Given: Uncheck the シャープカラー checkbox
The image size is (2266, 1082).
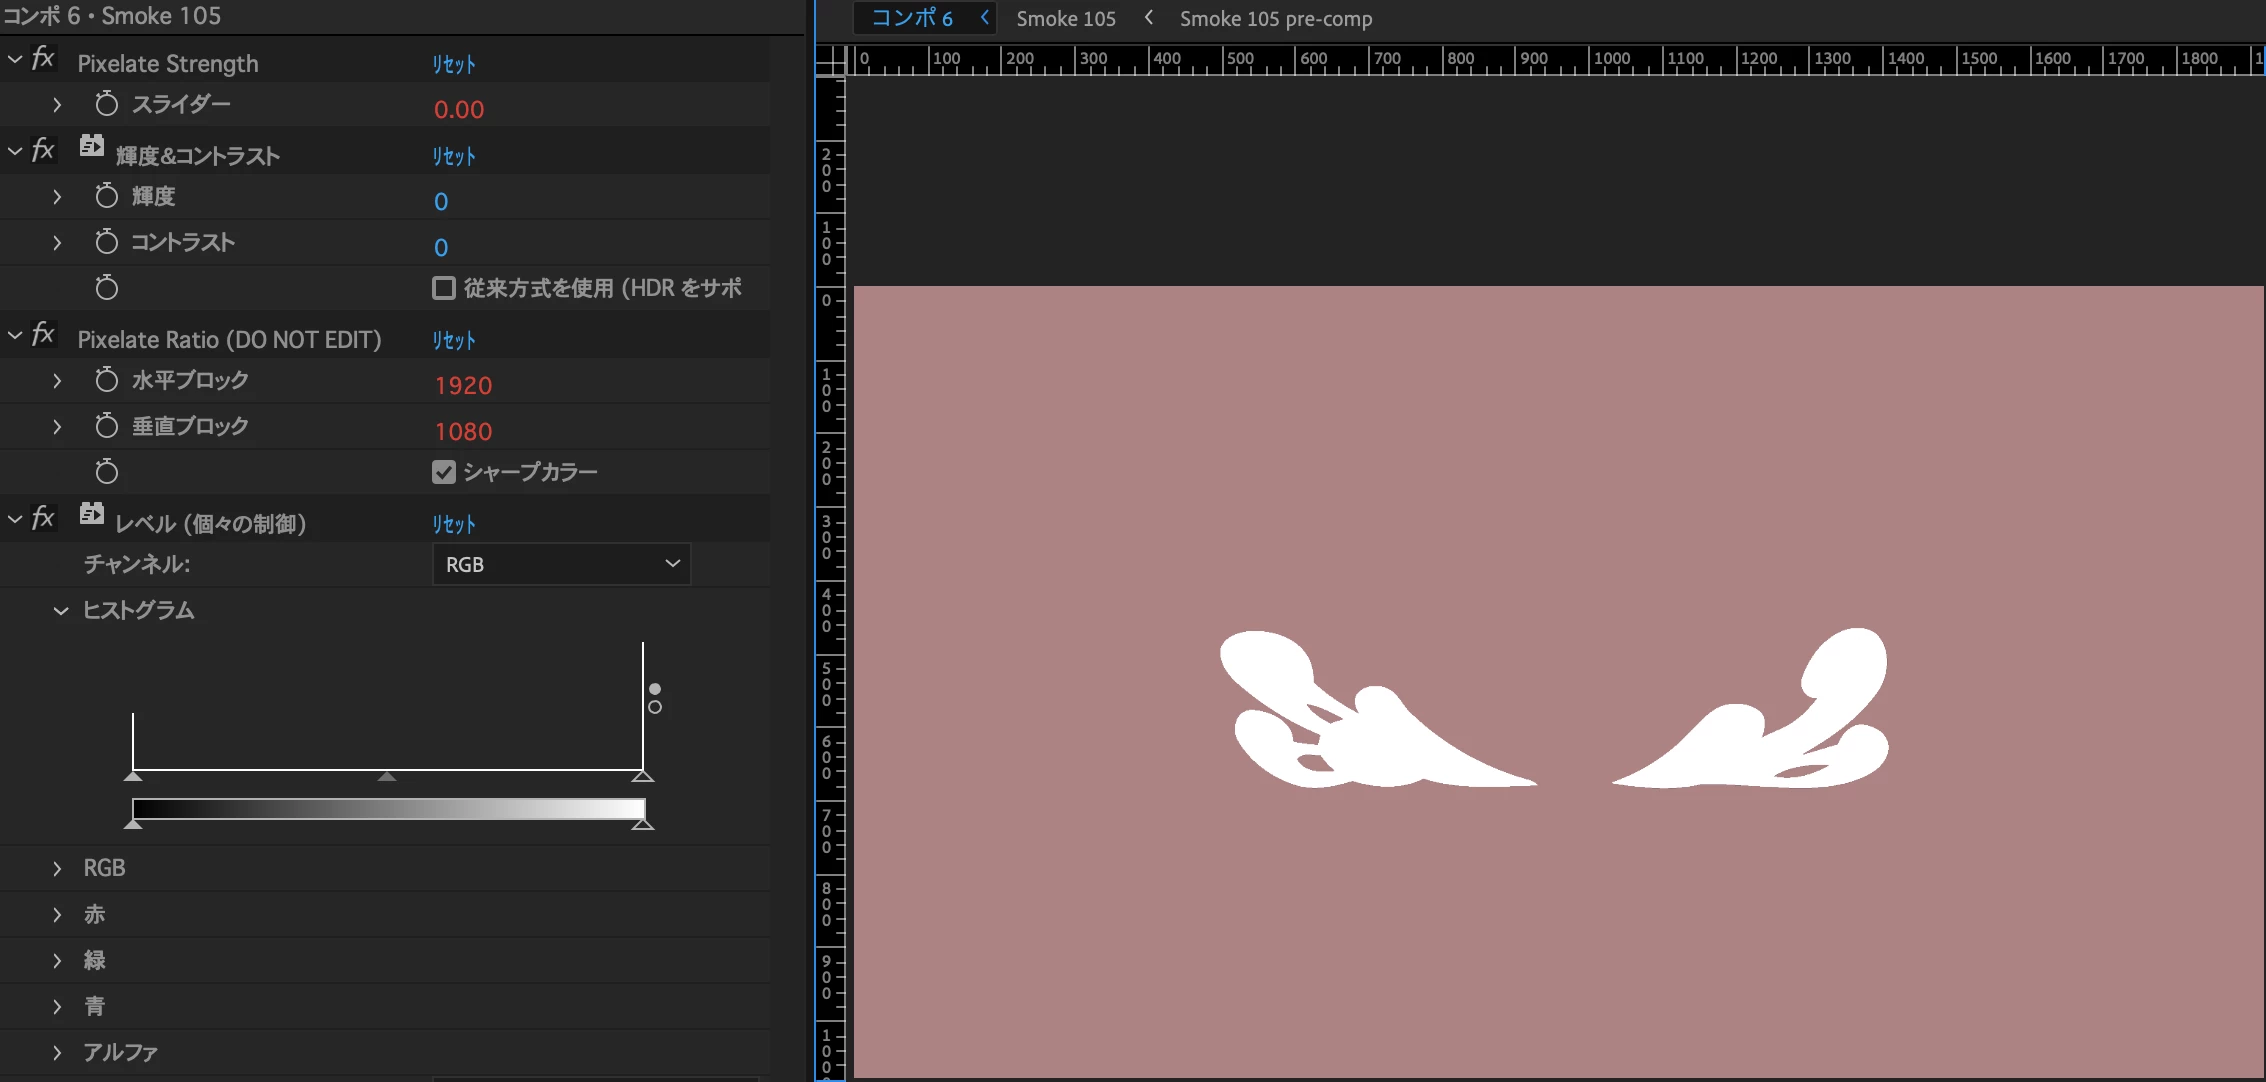Looking at the screenshot, I should (443, 472).
